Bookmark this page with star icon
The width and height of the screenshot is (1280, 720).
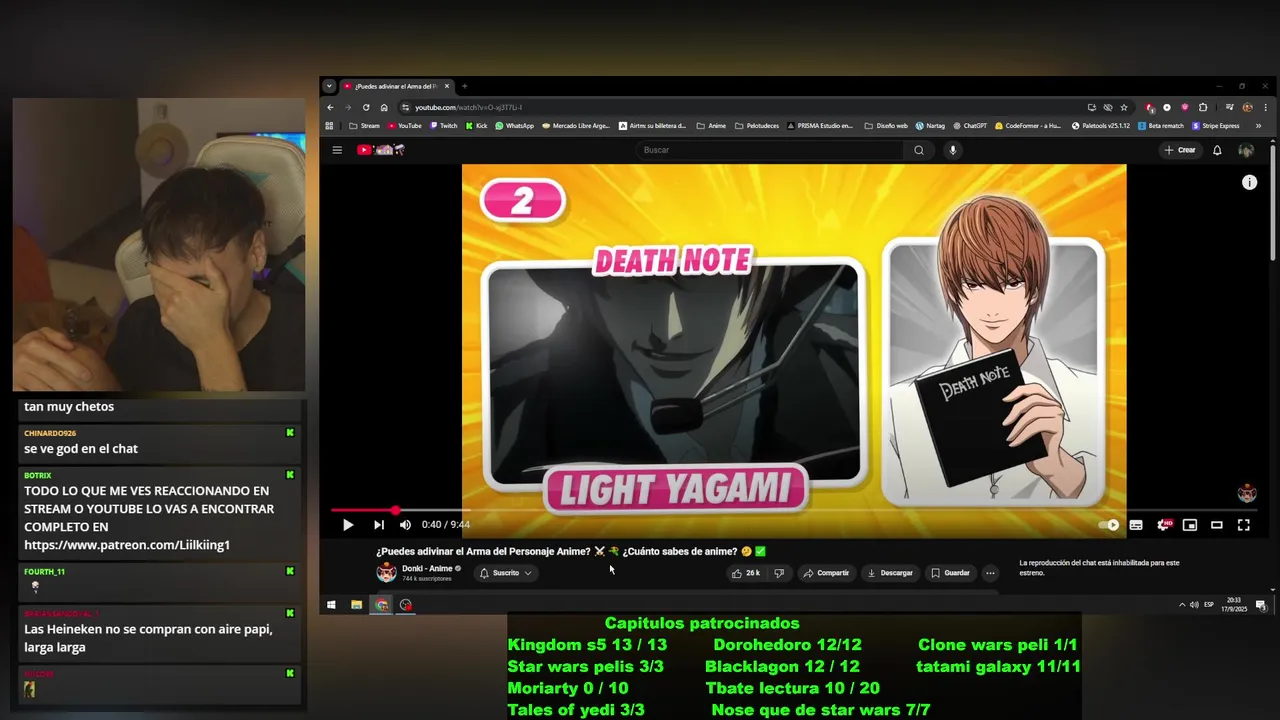click(x=1124, y=107)
